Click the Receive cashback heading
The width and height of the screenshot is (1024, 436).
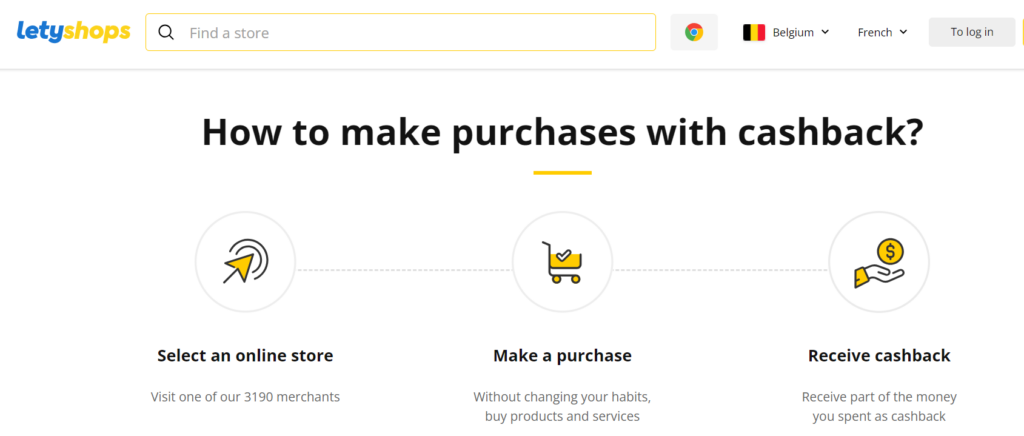879,356
